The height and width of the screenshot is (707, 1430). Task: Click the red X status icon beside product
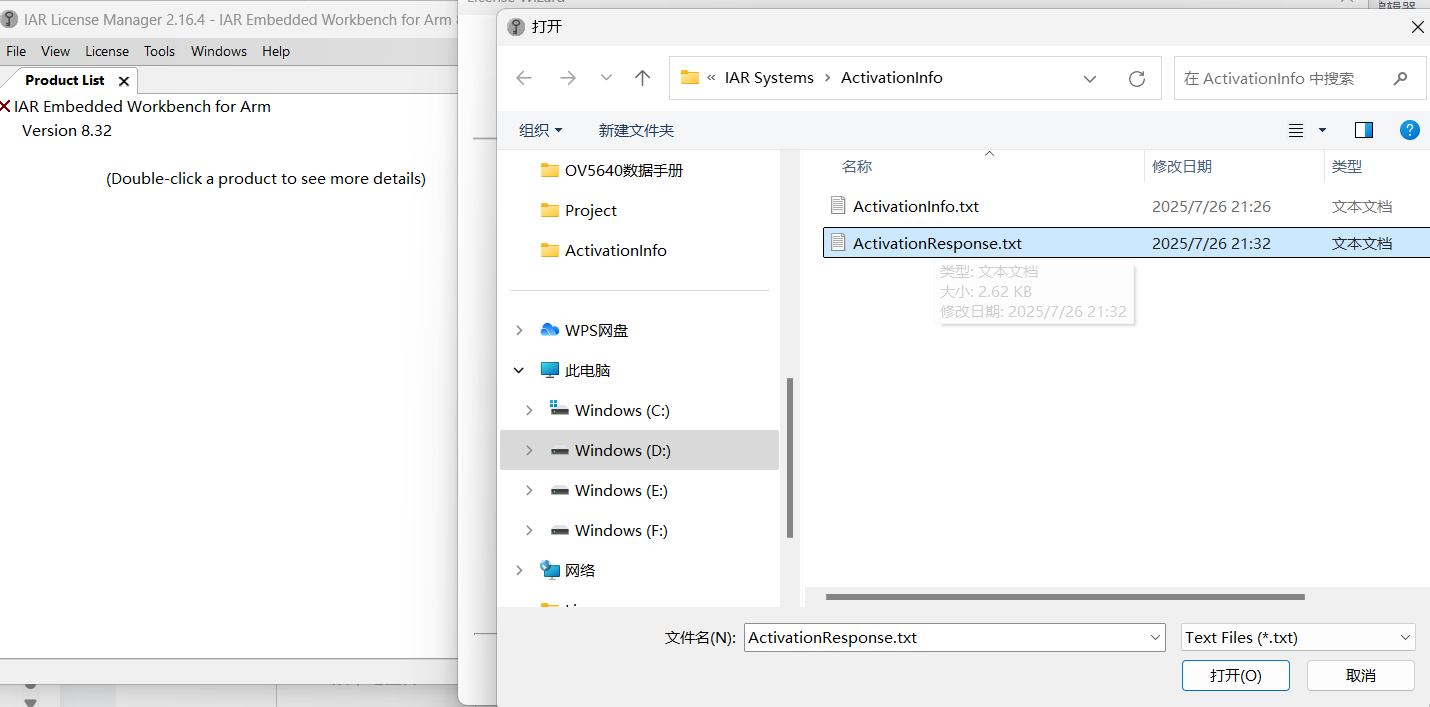6,106
